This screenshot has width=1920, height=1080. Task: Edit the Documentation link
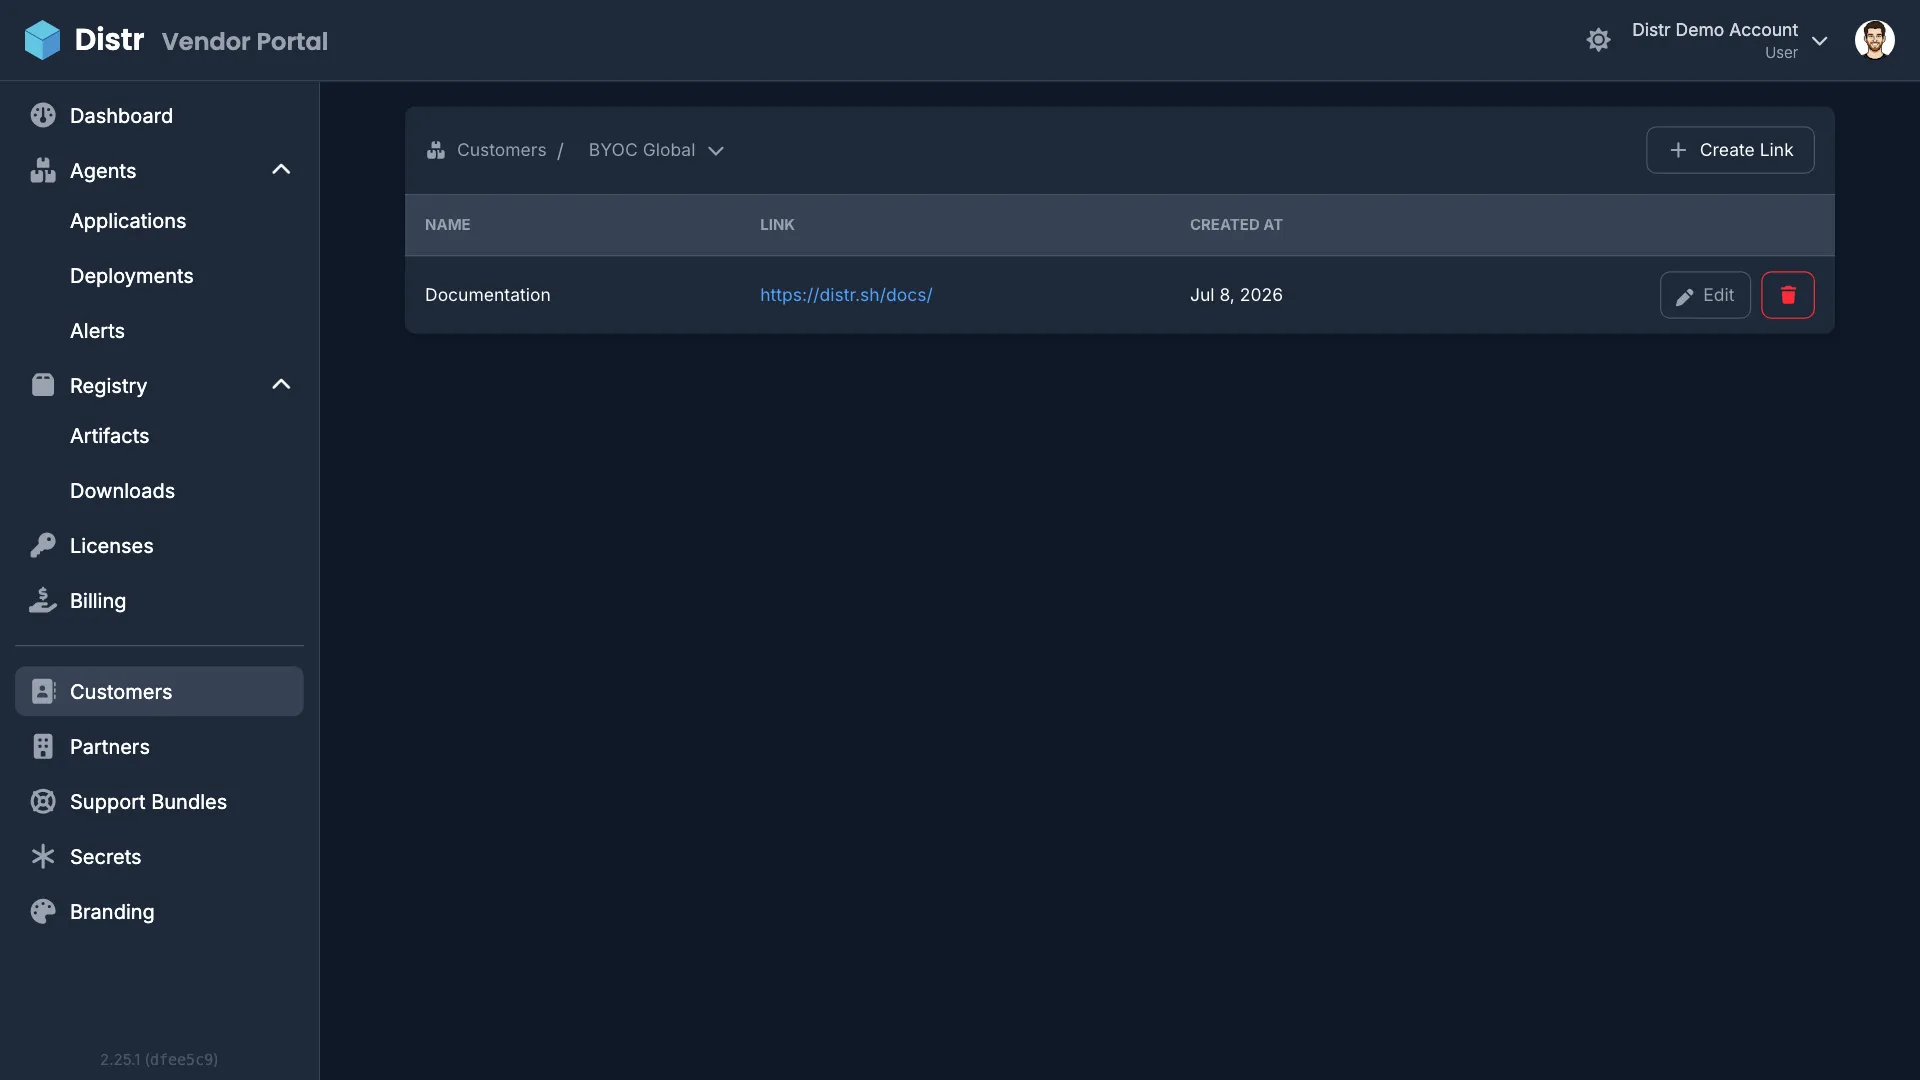[1705, 295]
